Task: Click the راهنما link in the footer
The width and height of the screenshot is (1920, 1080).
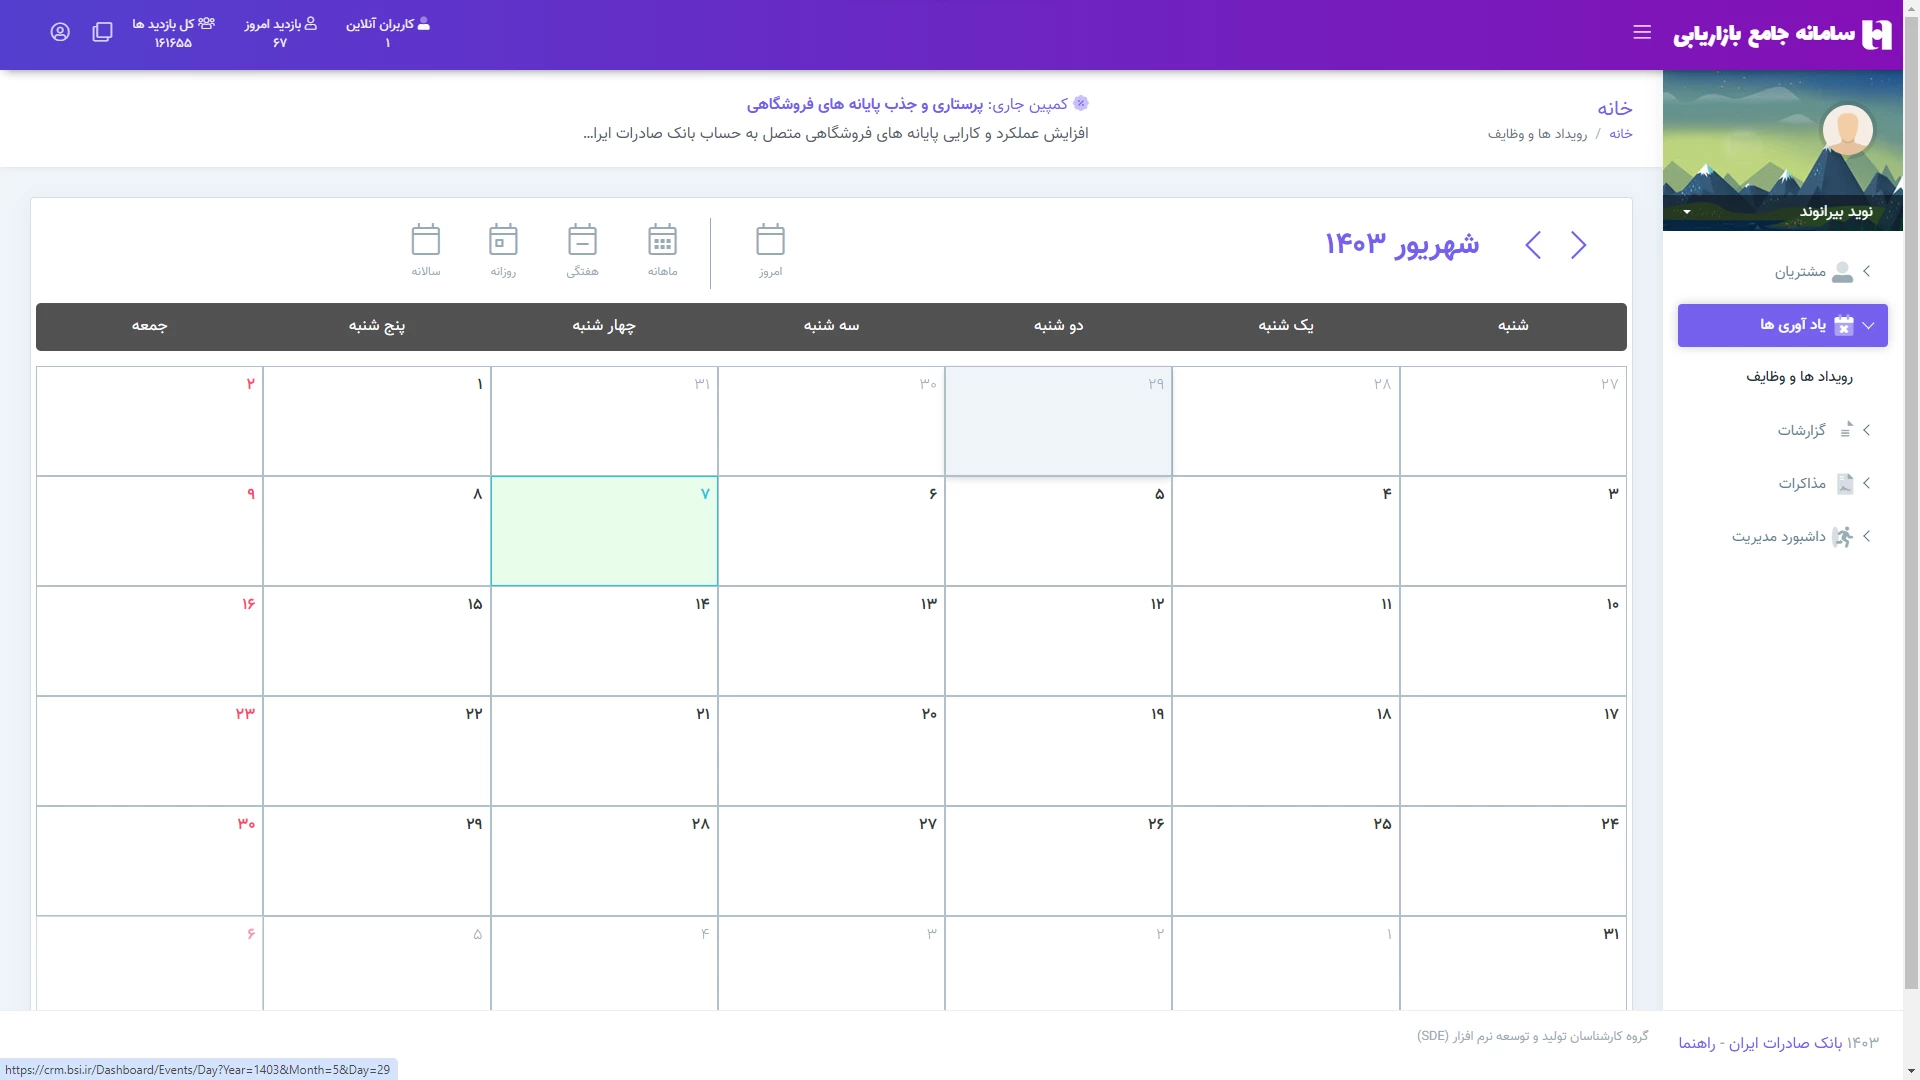Action: point(1696,1043)
